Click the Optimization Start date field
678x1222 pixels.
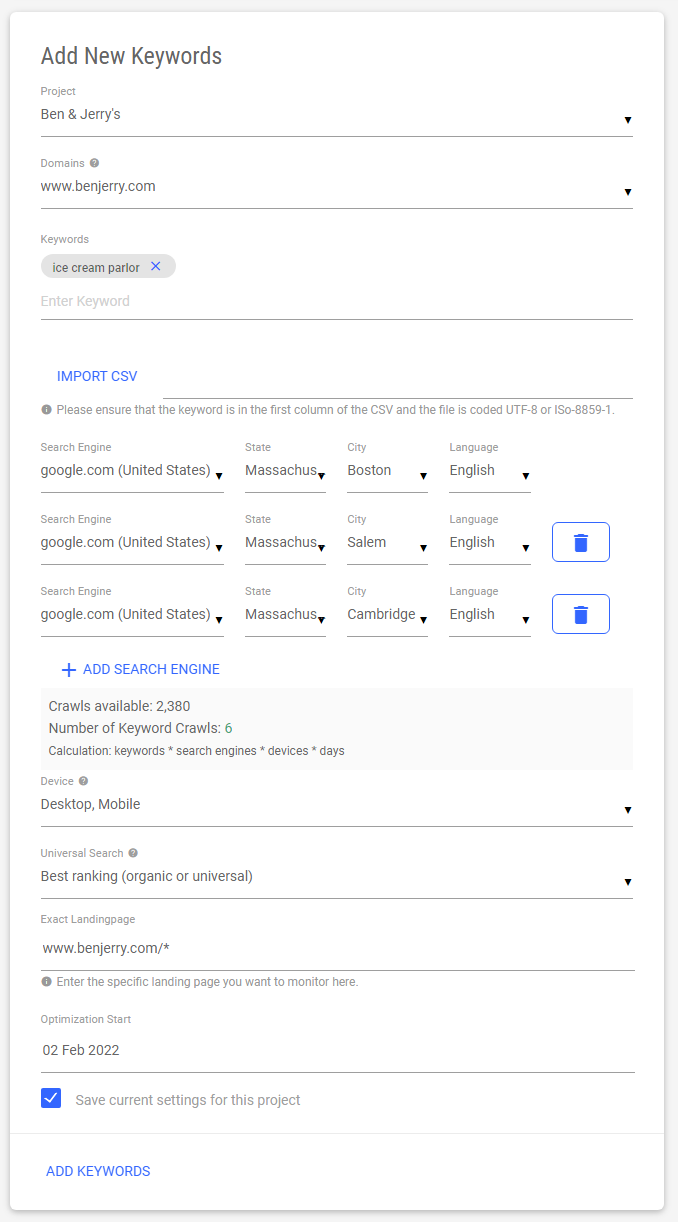point(338,1051)
